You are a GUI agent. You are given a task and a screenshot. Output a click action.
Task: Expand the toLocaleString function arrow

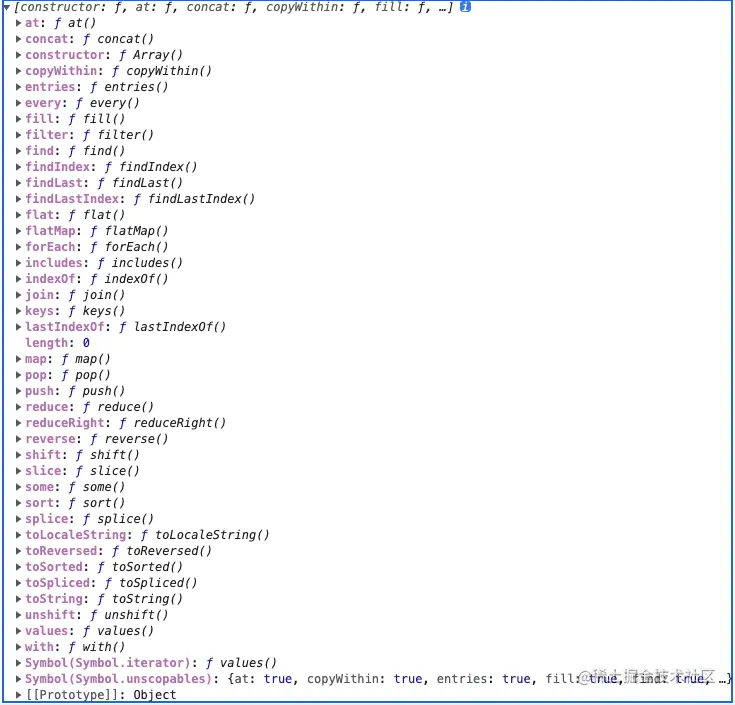click(x=18, y=534)
